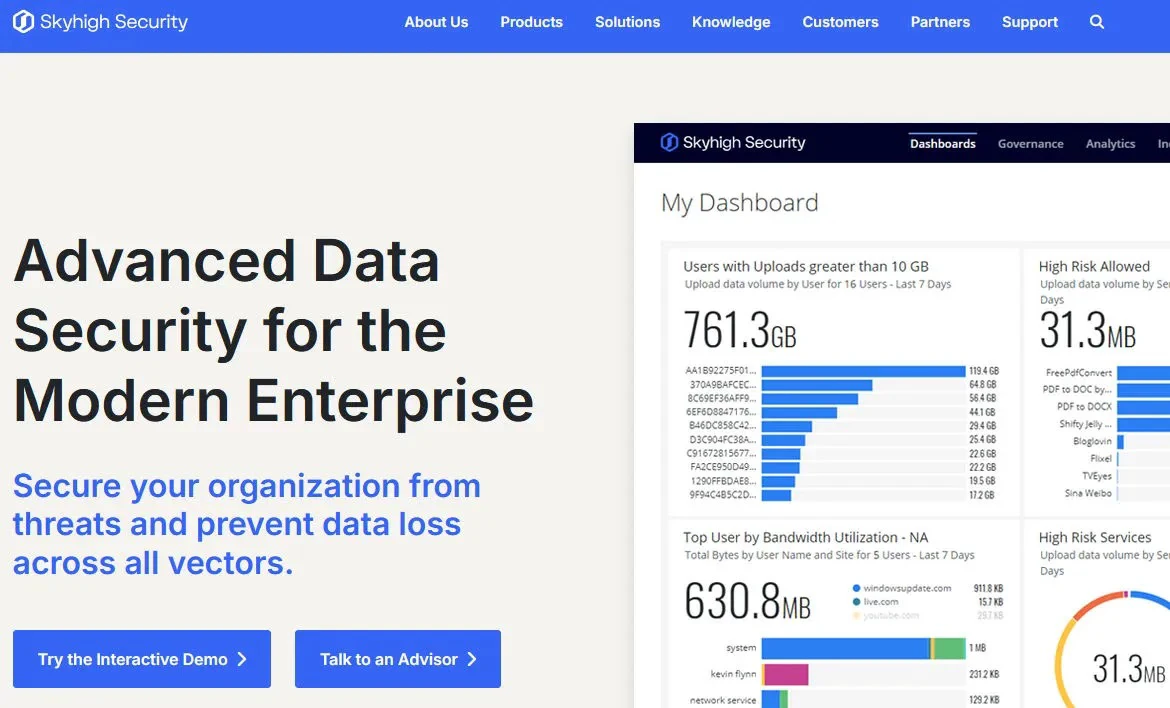Image resolution: width=1170 pixels, height=708 pixels.
Task: Switch to the Governance tab
Action: click(1030, 144)
